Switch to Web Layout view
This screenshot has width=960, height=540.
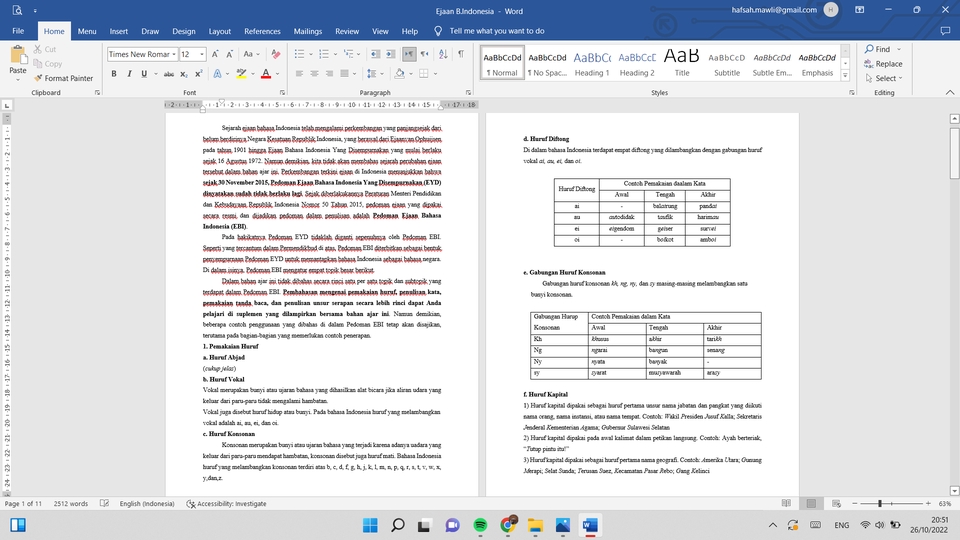pos(836,503)
